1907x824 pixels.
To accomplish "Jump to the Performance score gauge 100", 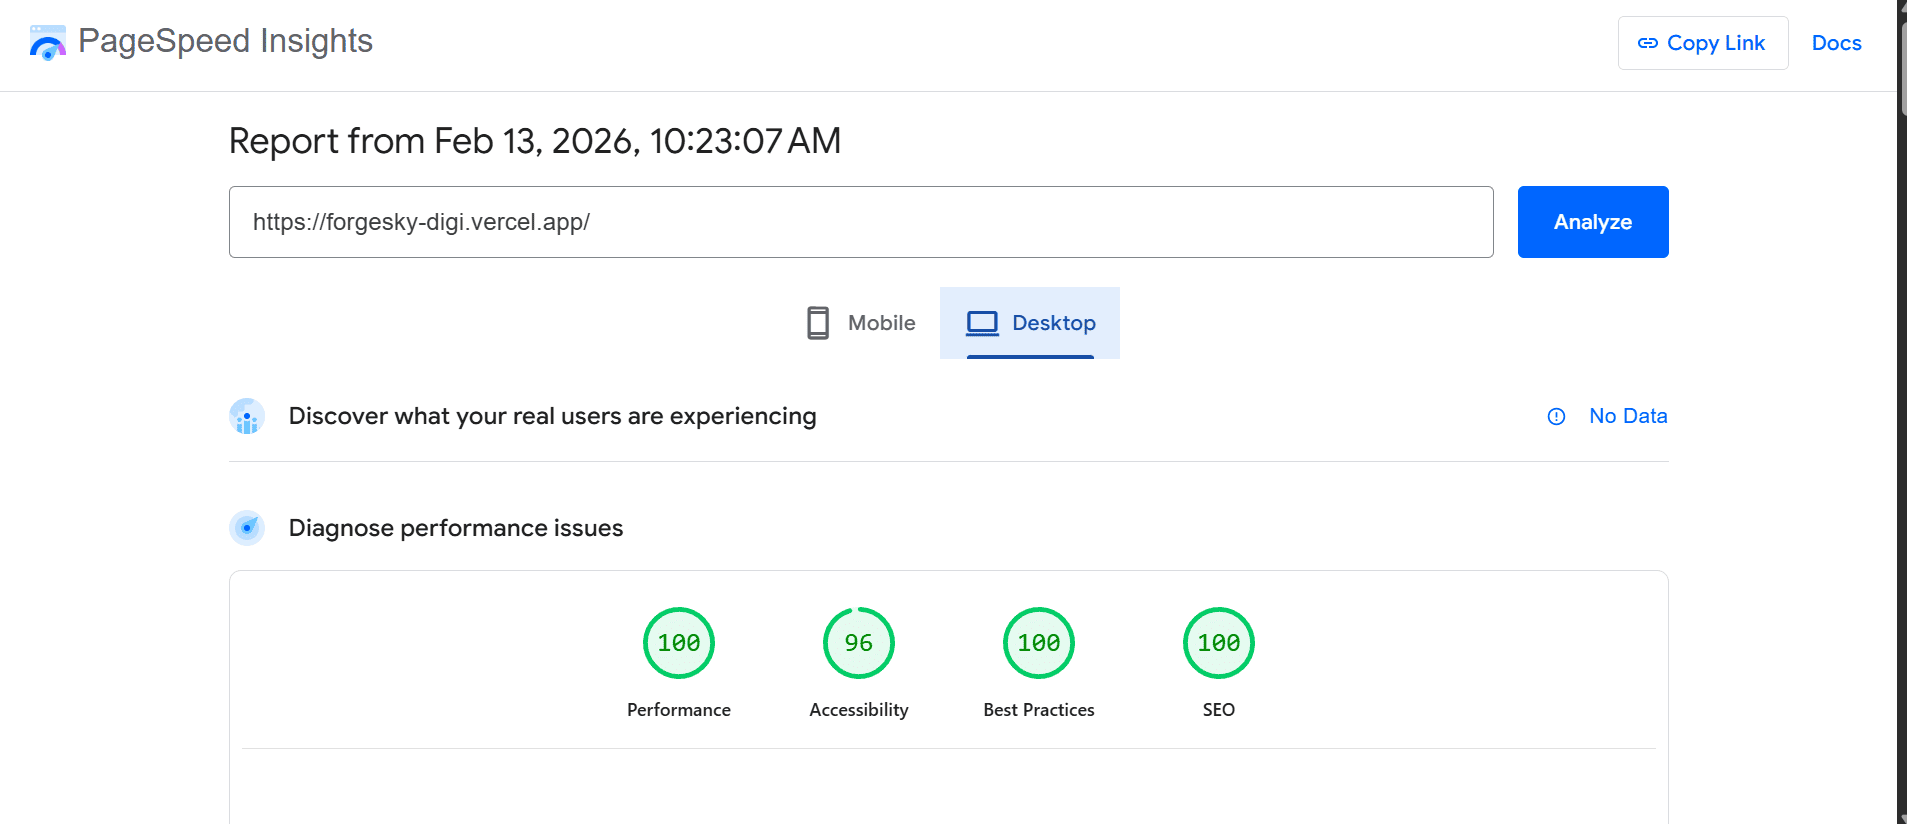I will [678, 643].
